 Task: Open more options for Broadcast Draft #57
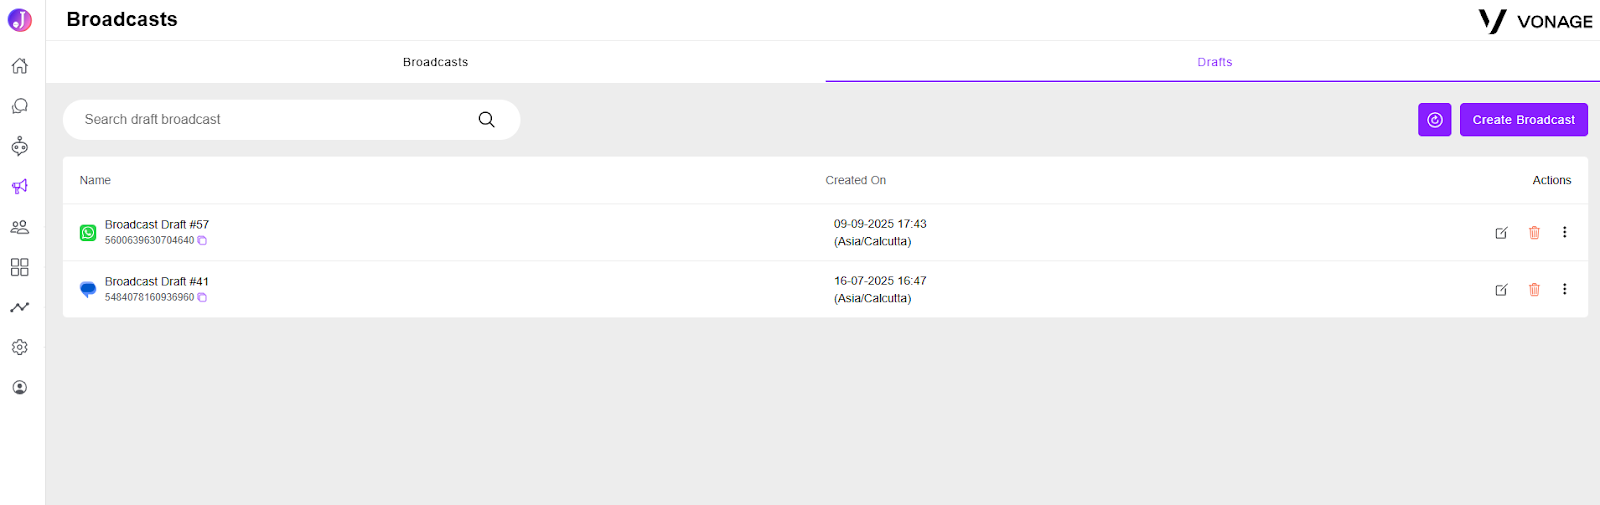pyautogui.click(x=1564, y=232)
